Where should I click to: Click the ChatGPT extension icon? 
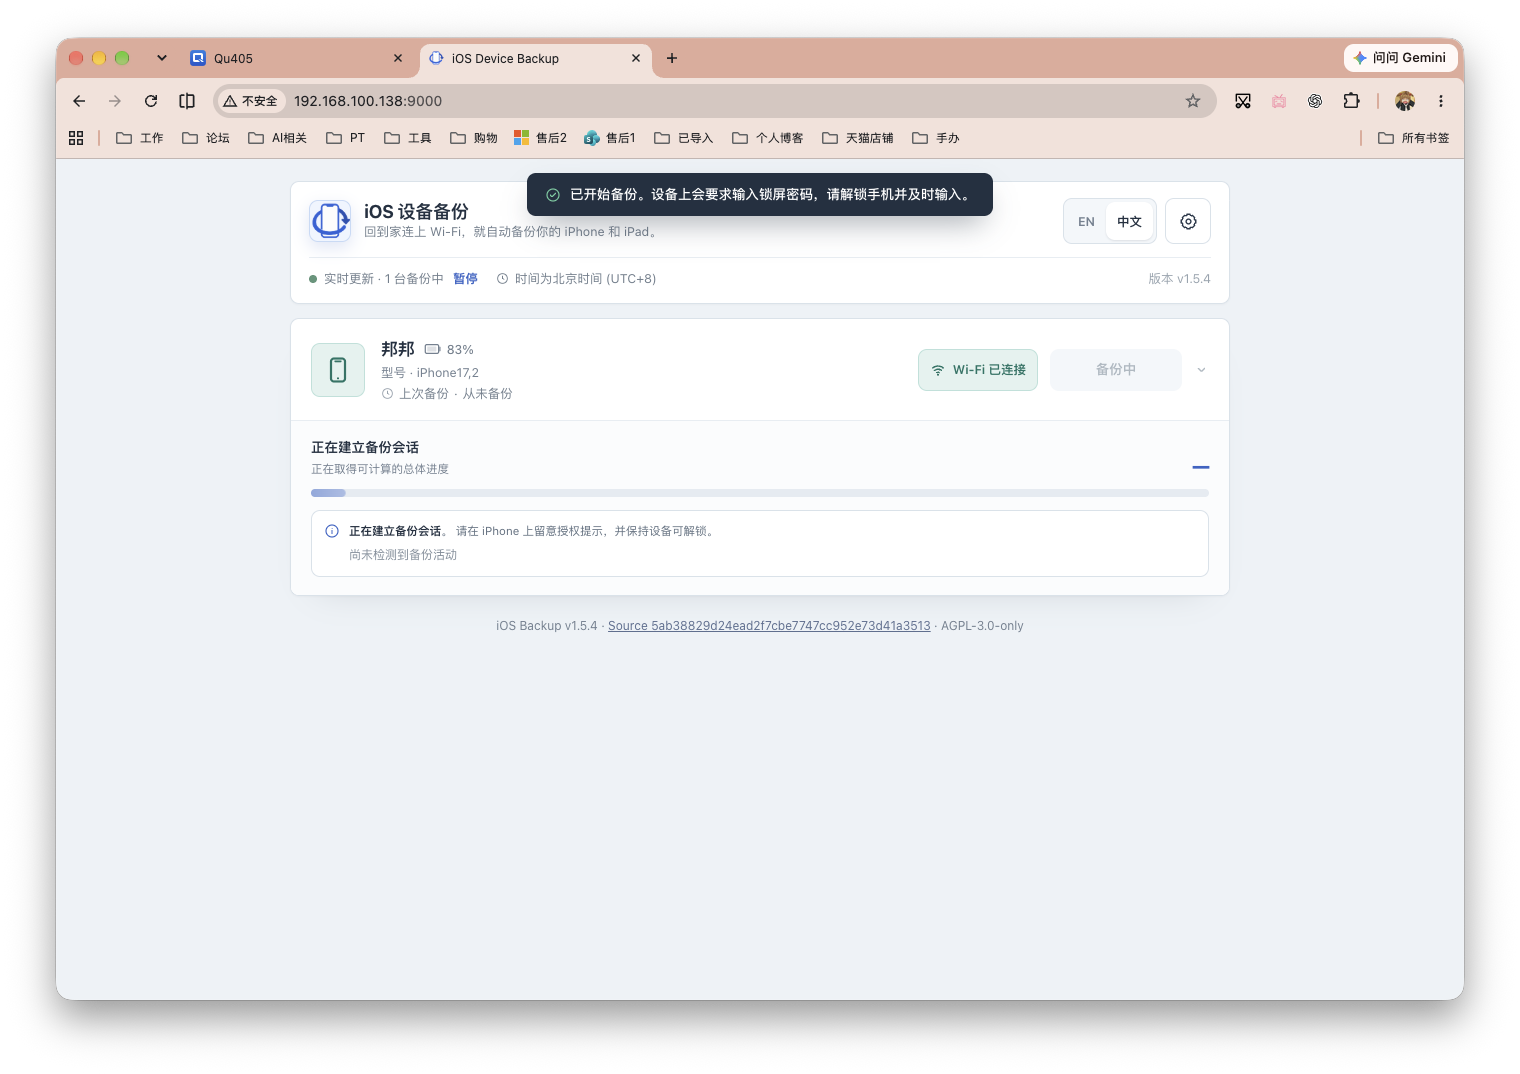(x=1315, y=101)
